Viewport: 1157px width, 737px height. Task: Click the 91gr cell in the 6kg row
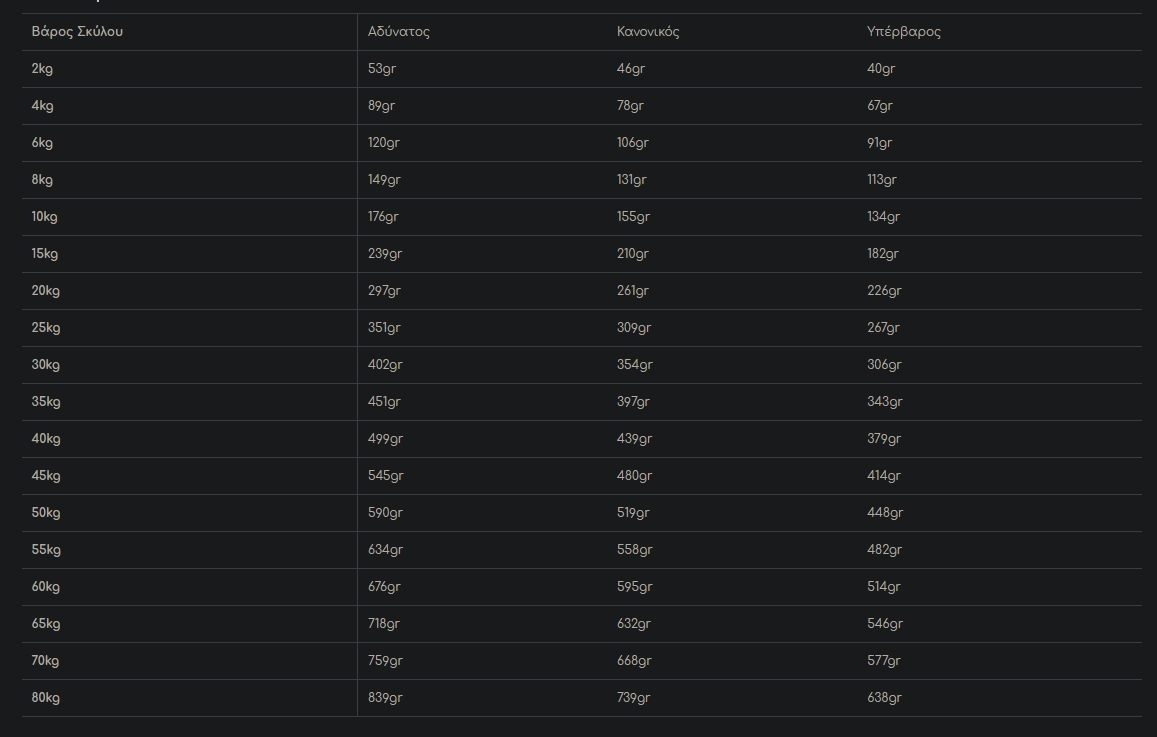[x=879, y=143]
